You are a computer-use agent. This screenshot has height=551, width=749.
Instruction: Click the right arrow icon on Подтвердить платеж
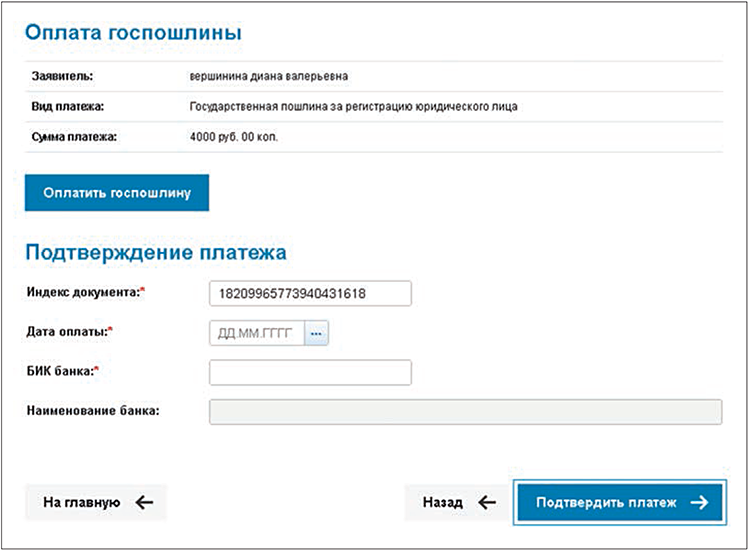699,503
